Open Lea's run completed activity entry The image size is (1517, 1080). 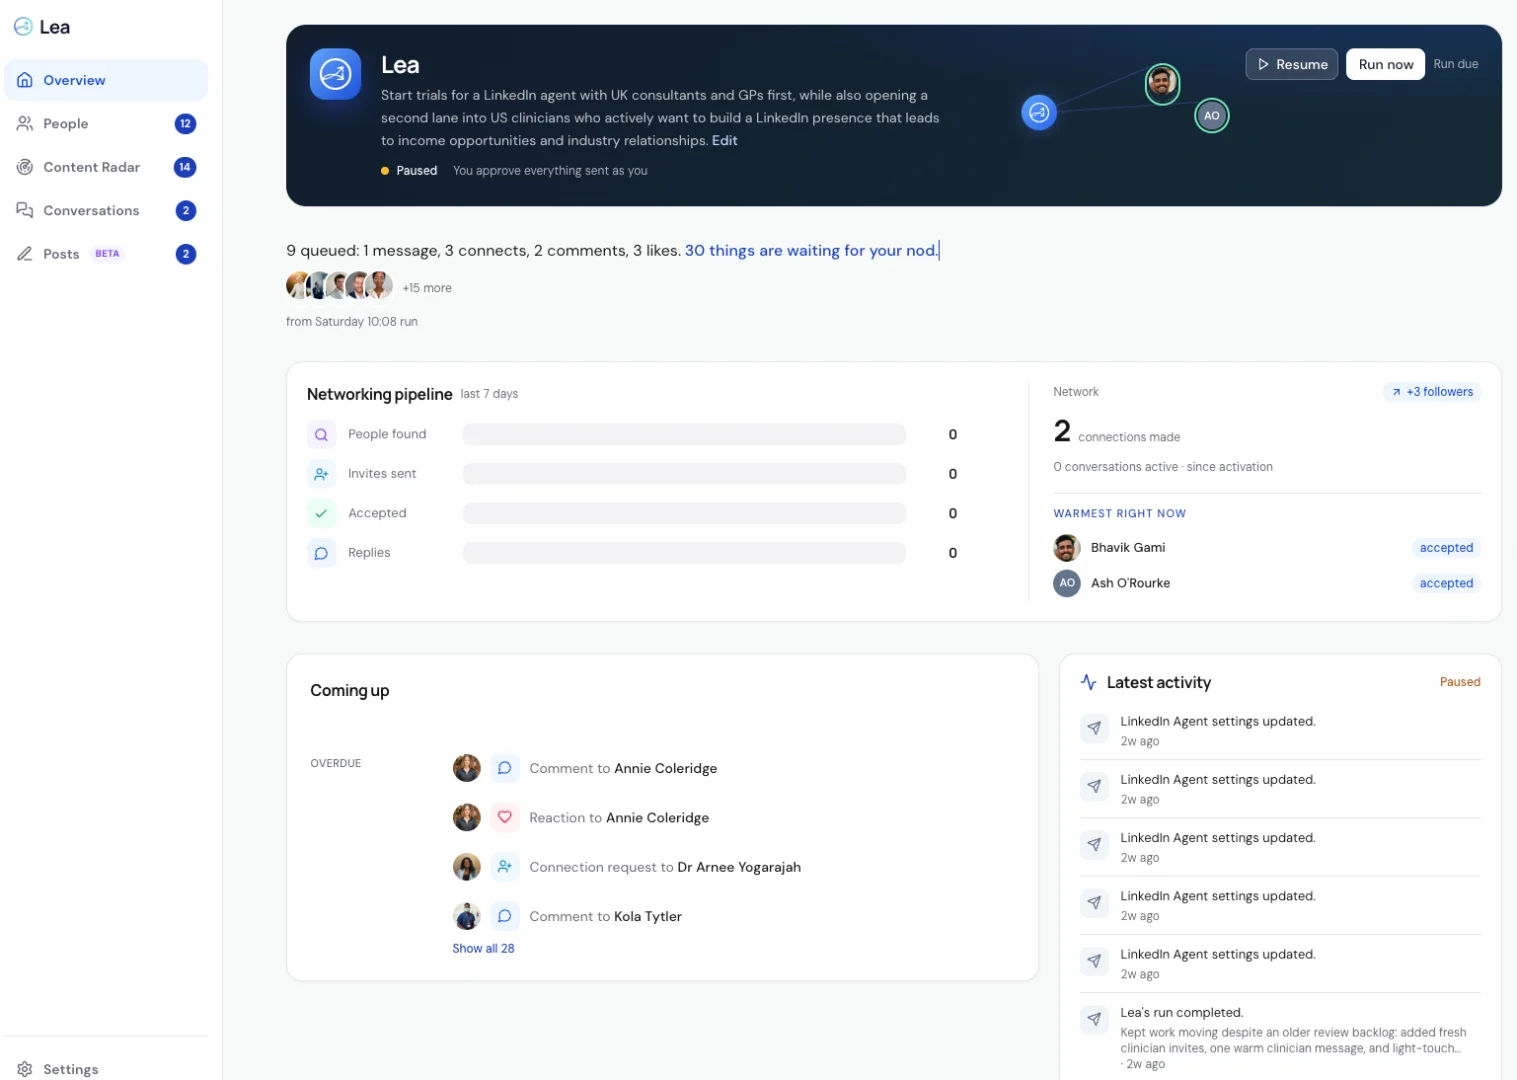tap(1280, 1040)
